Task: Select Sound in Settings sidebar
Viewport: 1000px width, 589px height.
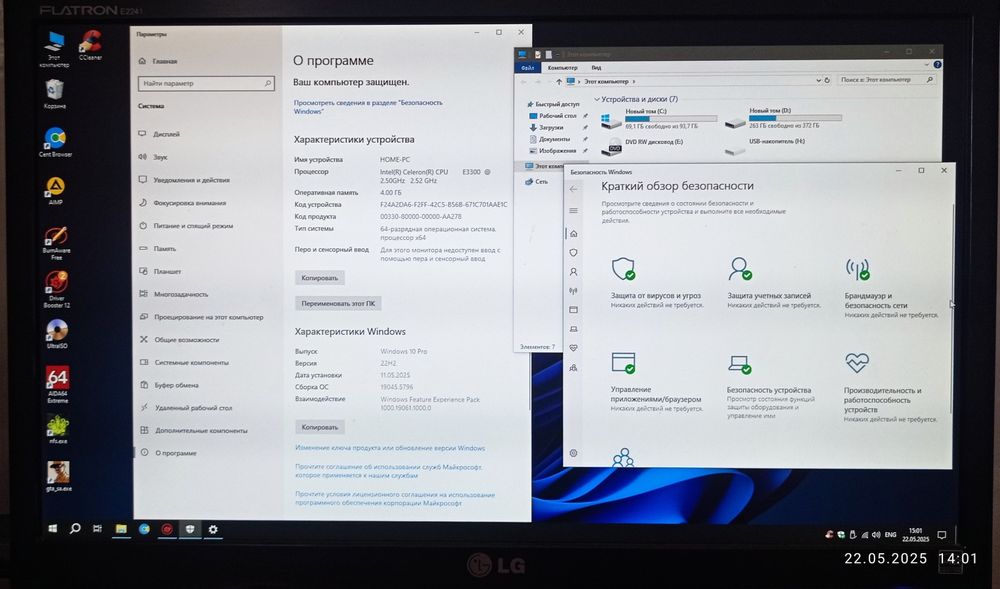Action: point(159,157)
